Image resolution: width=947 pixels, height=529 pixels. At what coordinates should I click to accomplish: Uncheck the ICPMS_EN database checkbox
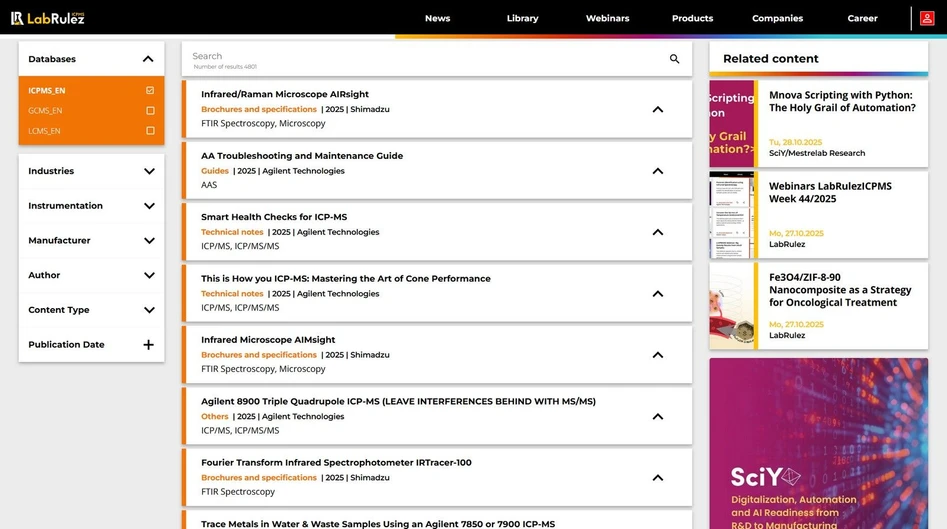(150, 91)
